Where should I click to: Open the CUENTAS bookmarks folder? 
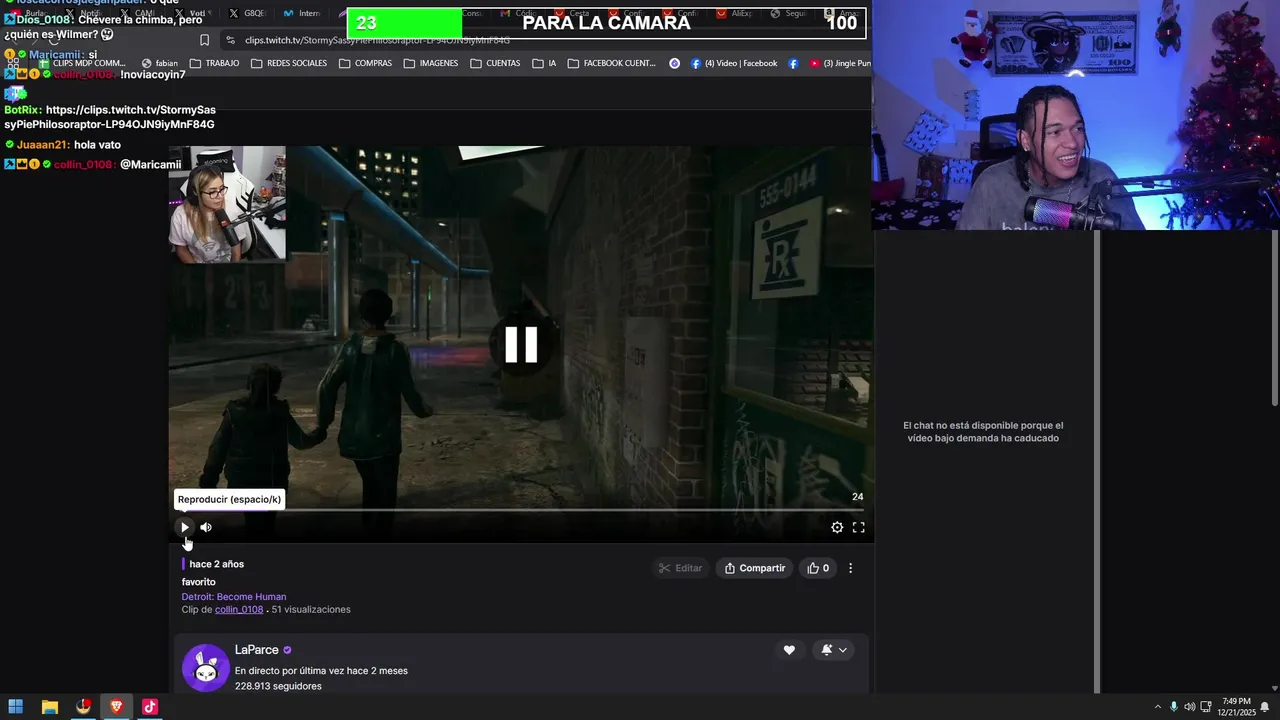(x=495, y=63)
